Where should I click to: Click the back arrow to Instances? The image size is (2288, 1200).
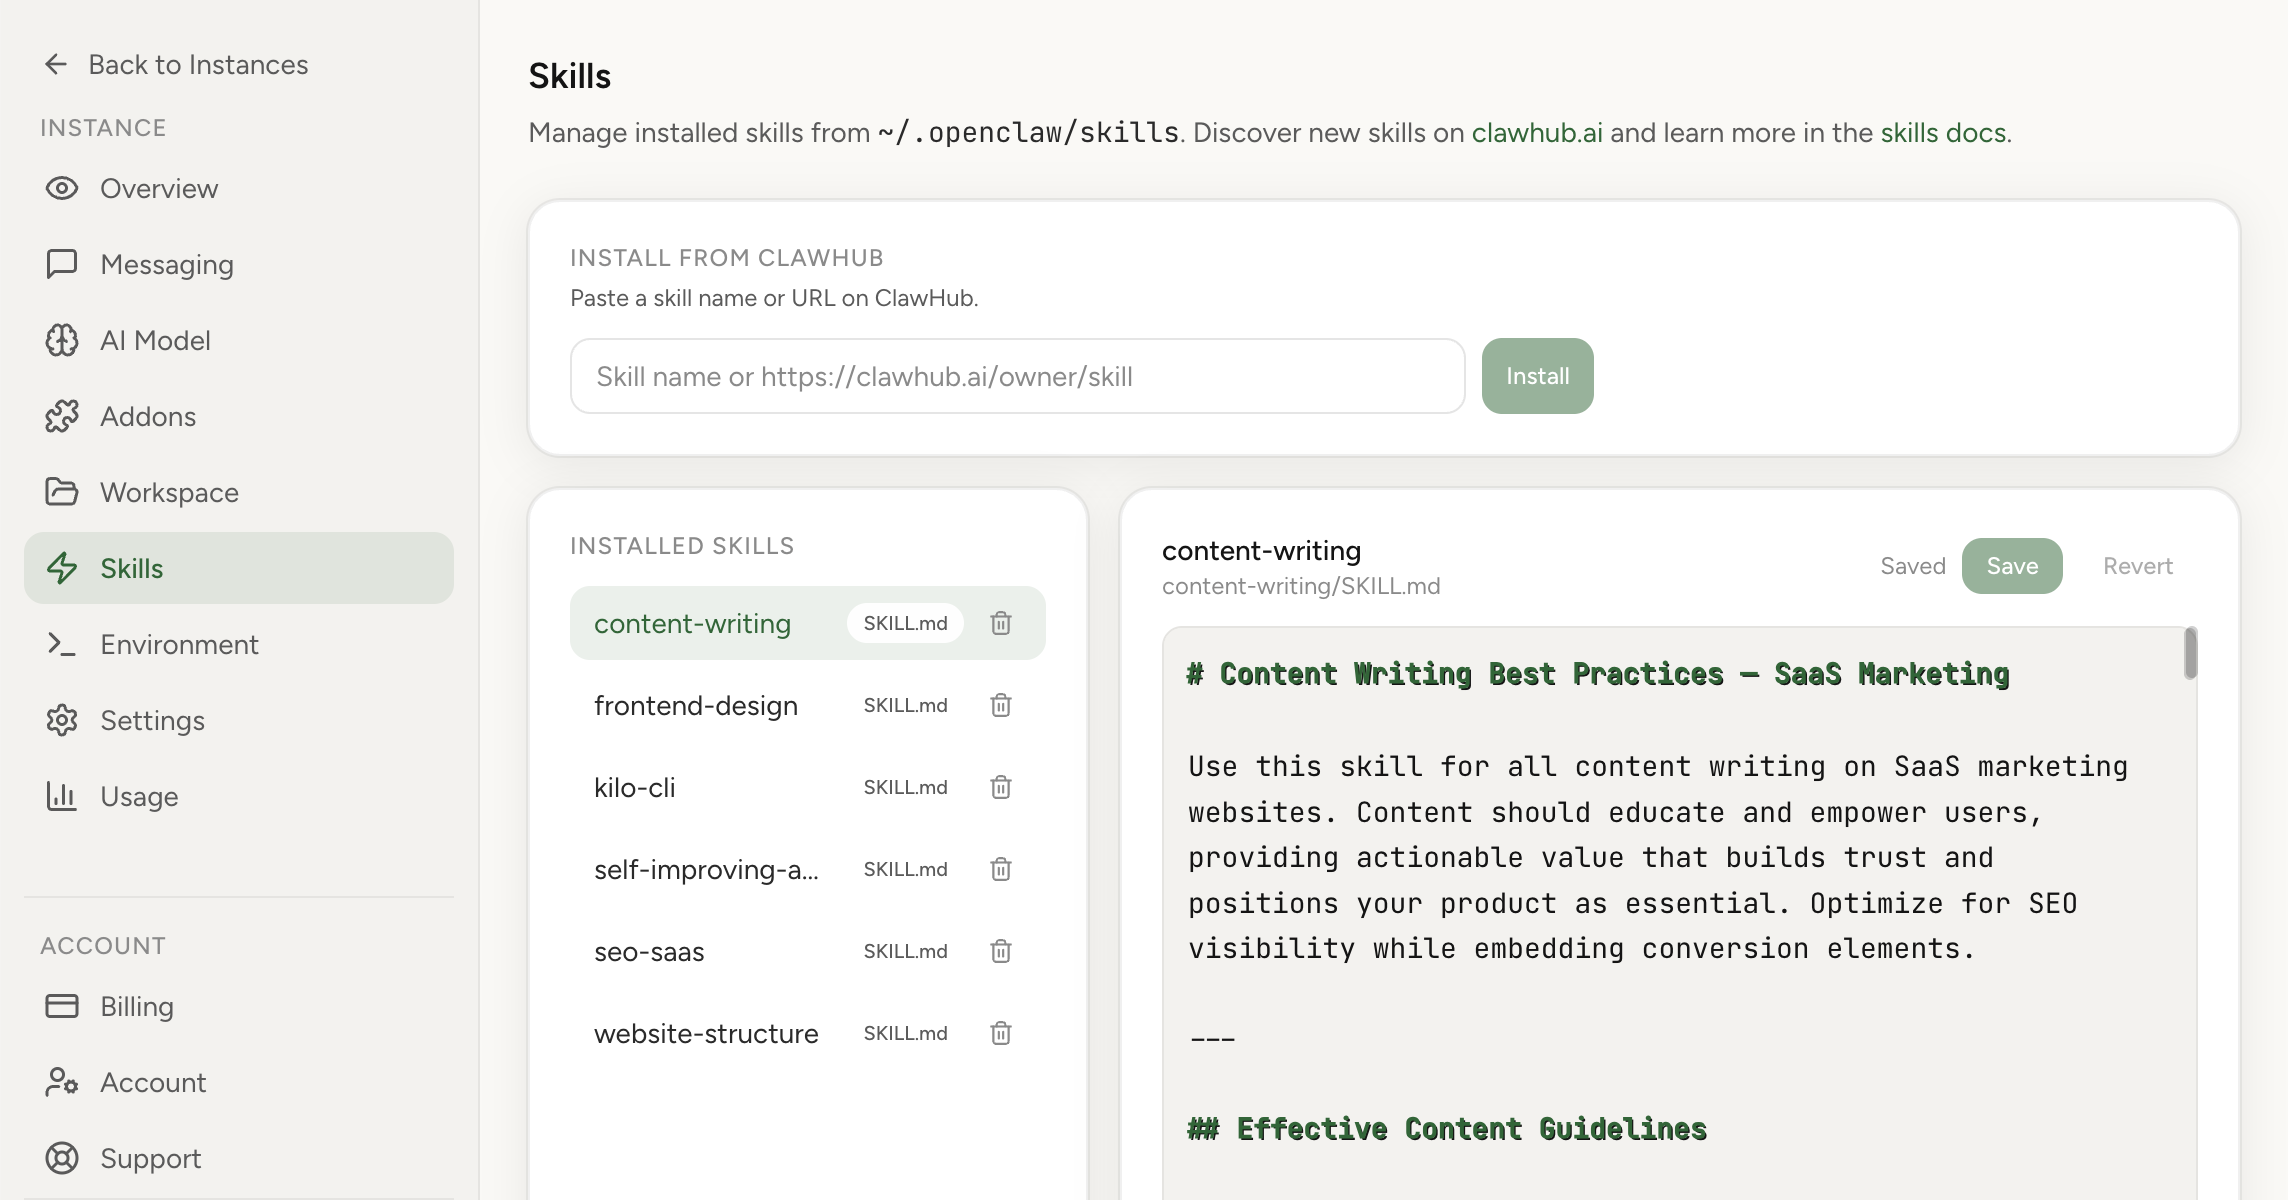click(x=55, y=63)
